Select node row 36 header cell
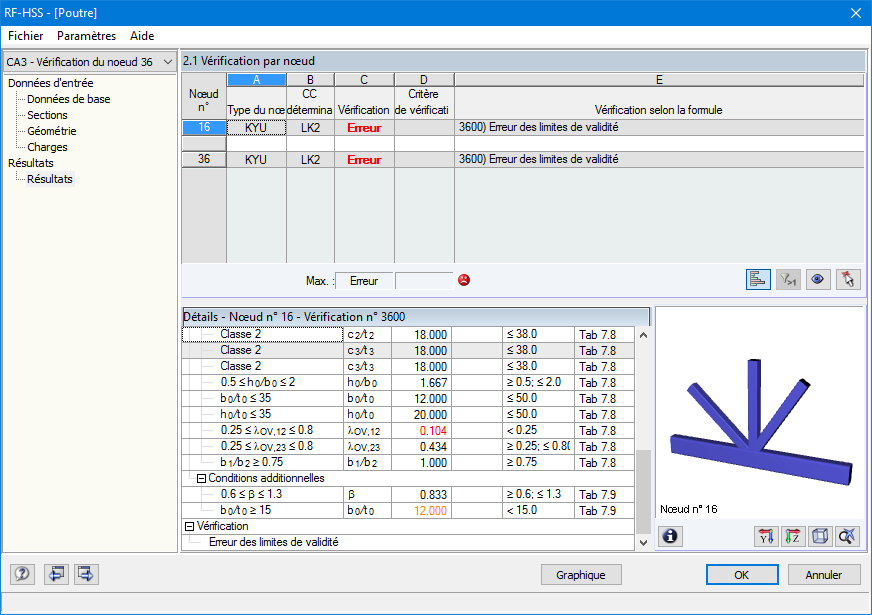 [204, 160]
